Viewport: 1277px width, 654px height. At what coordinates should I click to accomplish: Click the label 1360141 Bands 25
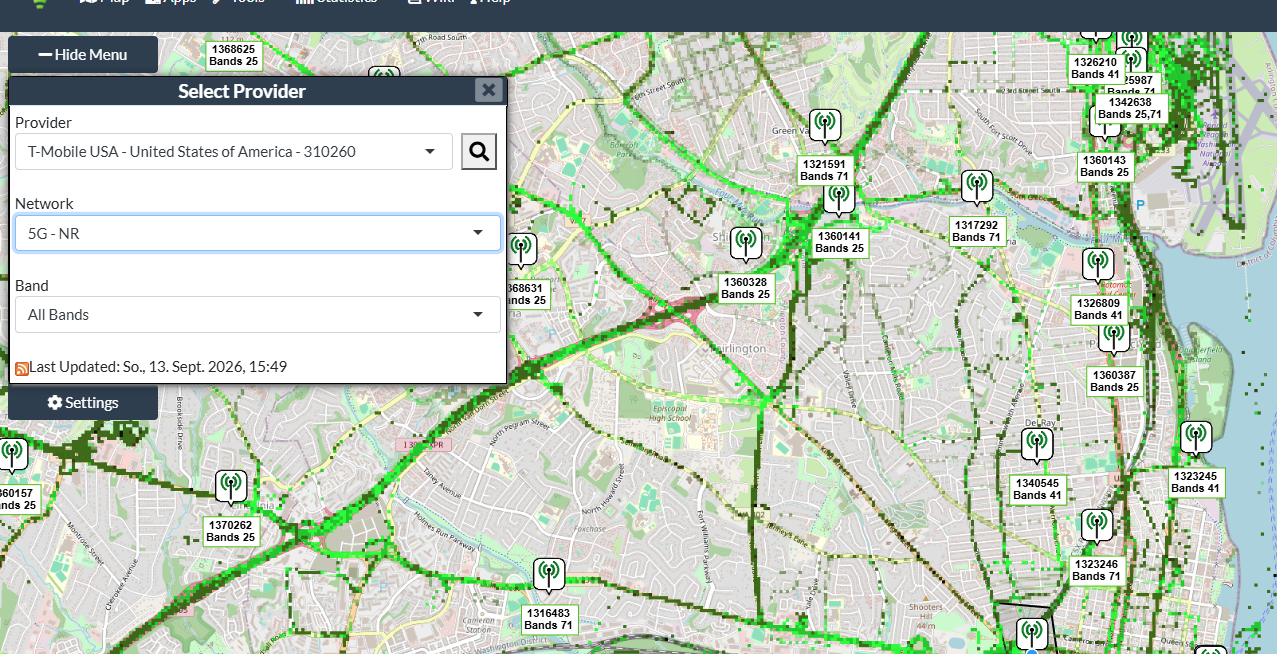[x=839, y=242]
